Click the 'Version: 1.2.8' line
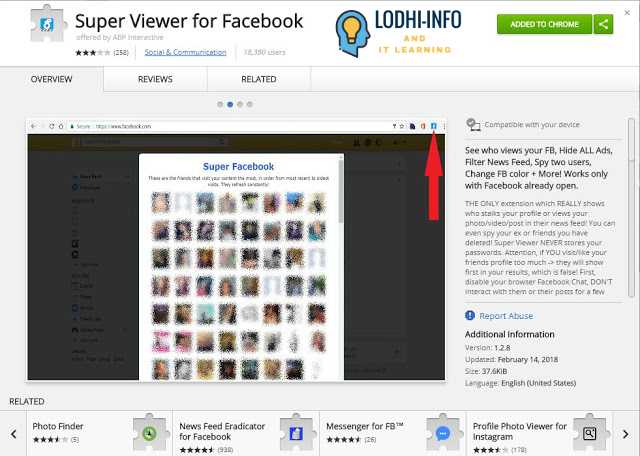The width and height of the screenshot is (640, 456). (488, 348)
